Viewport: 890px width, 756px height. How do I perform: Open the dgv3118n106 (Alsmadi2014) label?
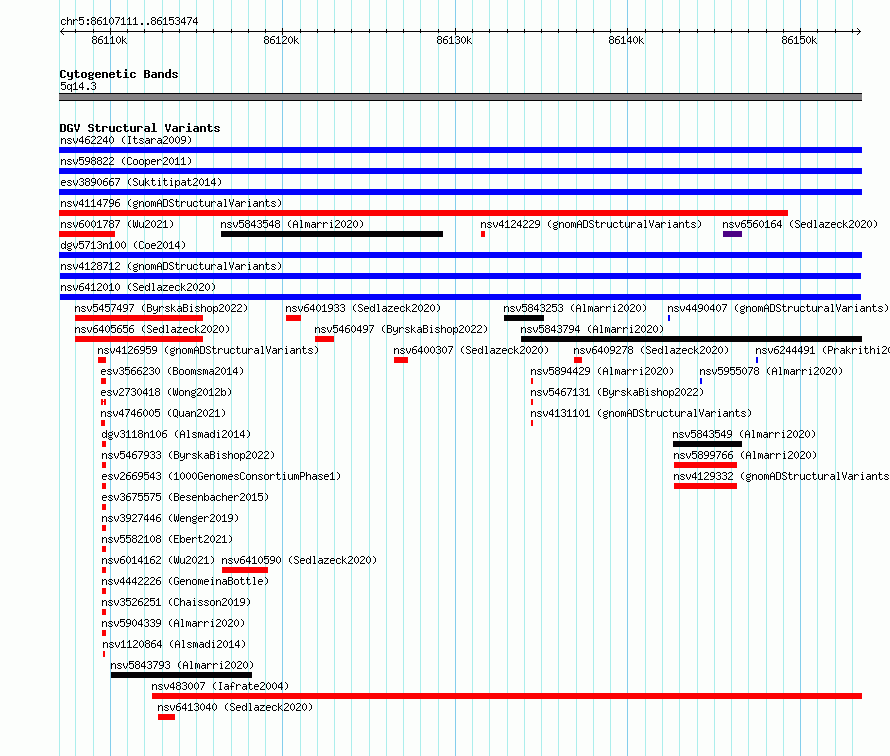176,434
